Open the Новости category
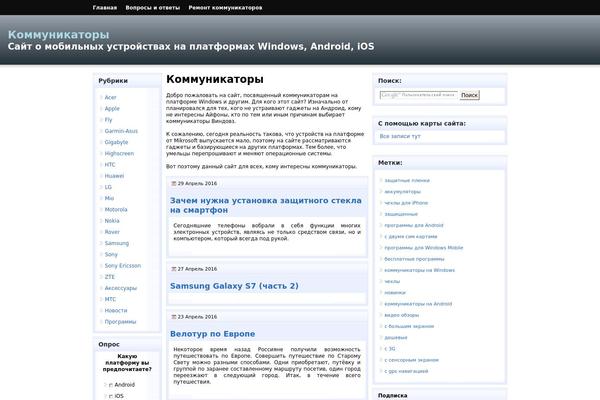The height and width of the screenshot is (400, 600). coord(116,311)
